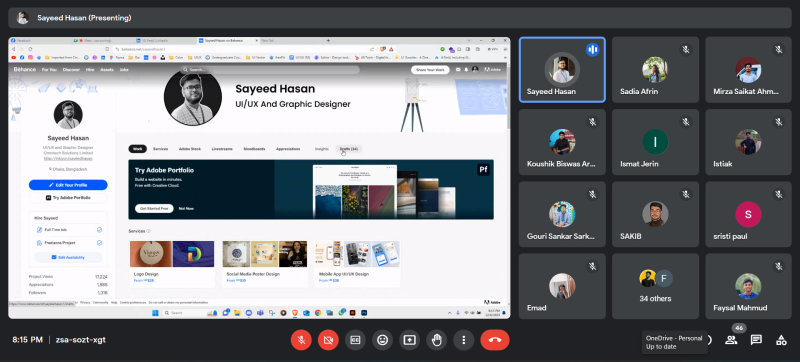The width and height of the screenshot is (800, 362).
Task: Switch to the Services tab on Behance
Action: [160, 149]
